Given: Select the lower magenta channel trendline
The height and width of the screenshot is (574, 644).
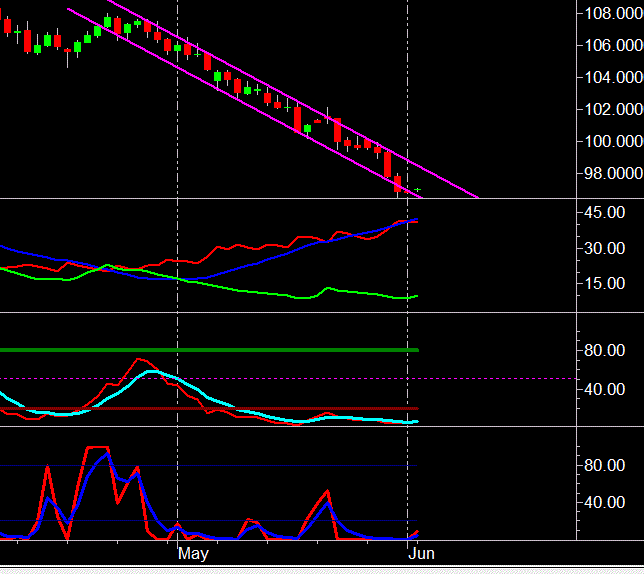Looking at the screenshot, I should tap(246, 103).
